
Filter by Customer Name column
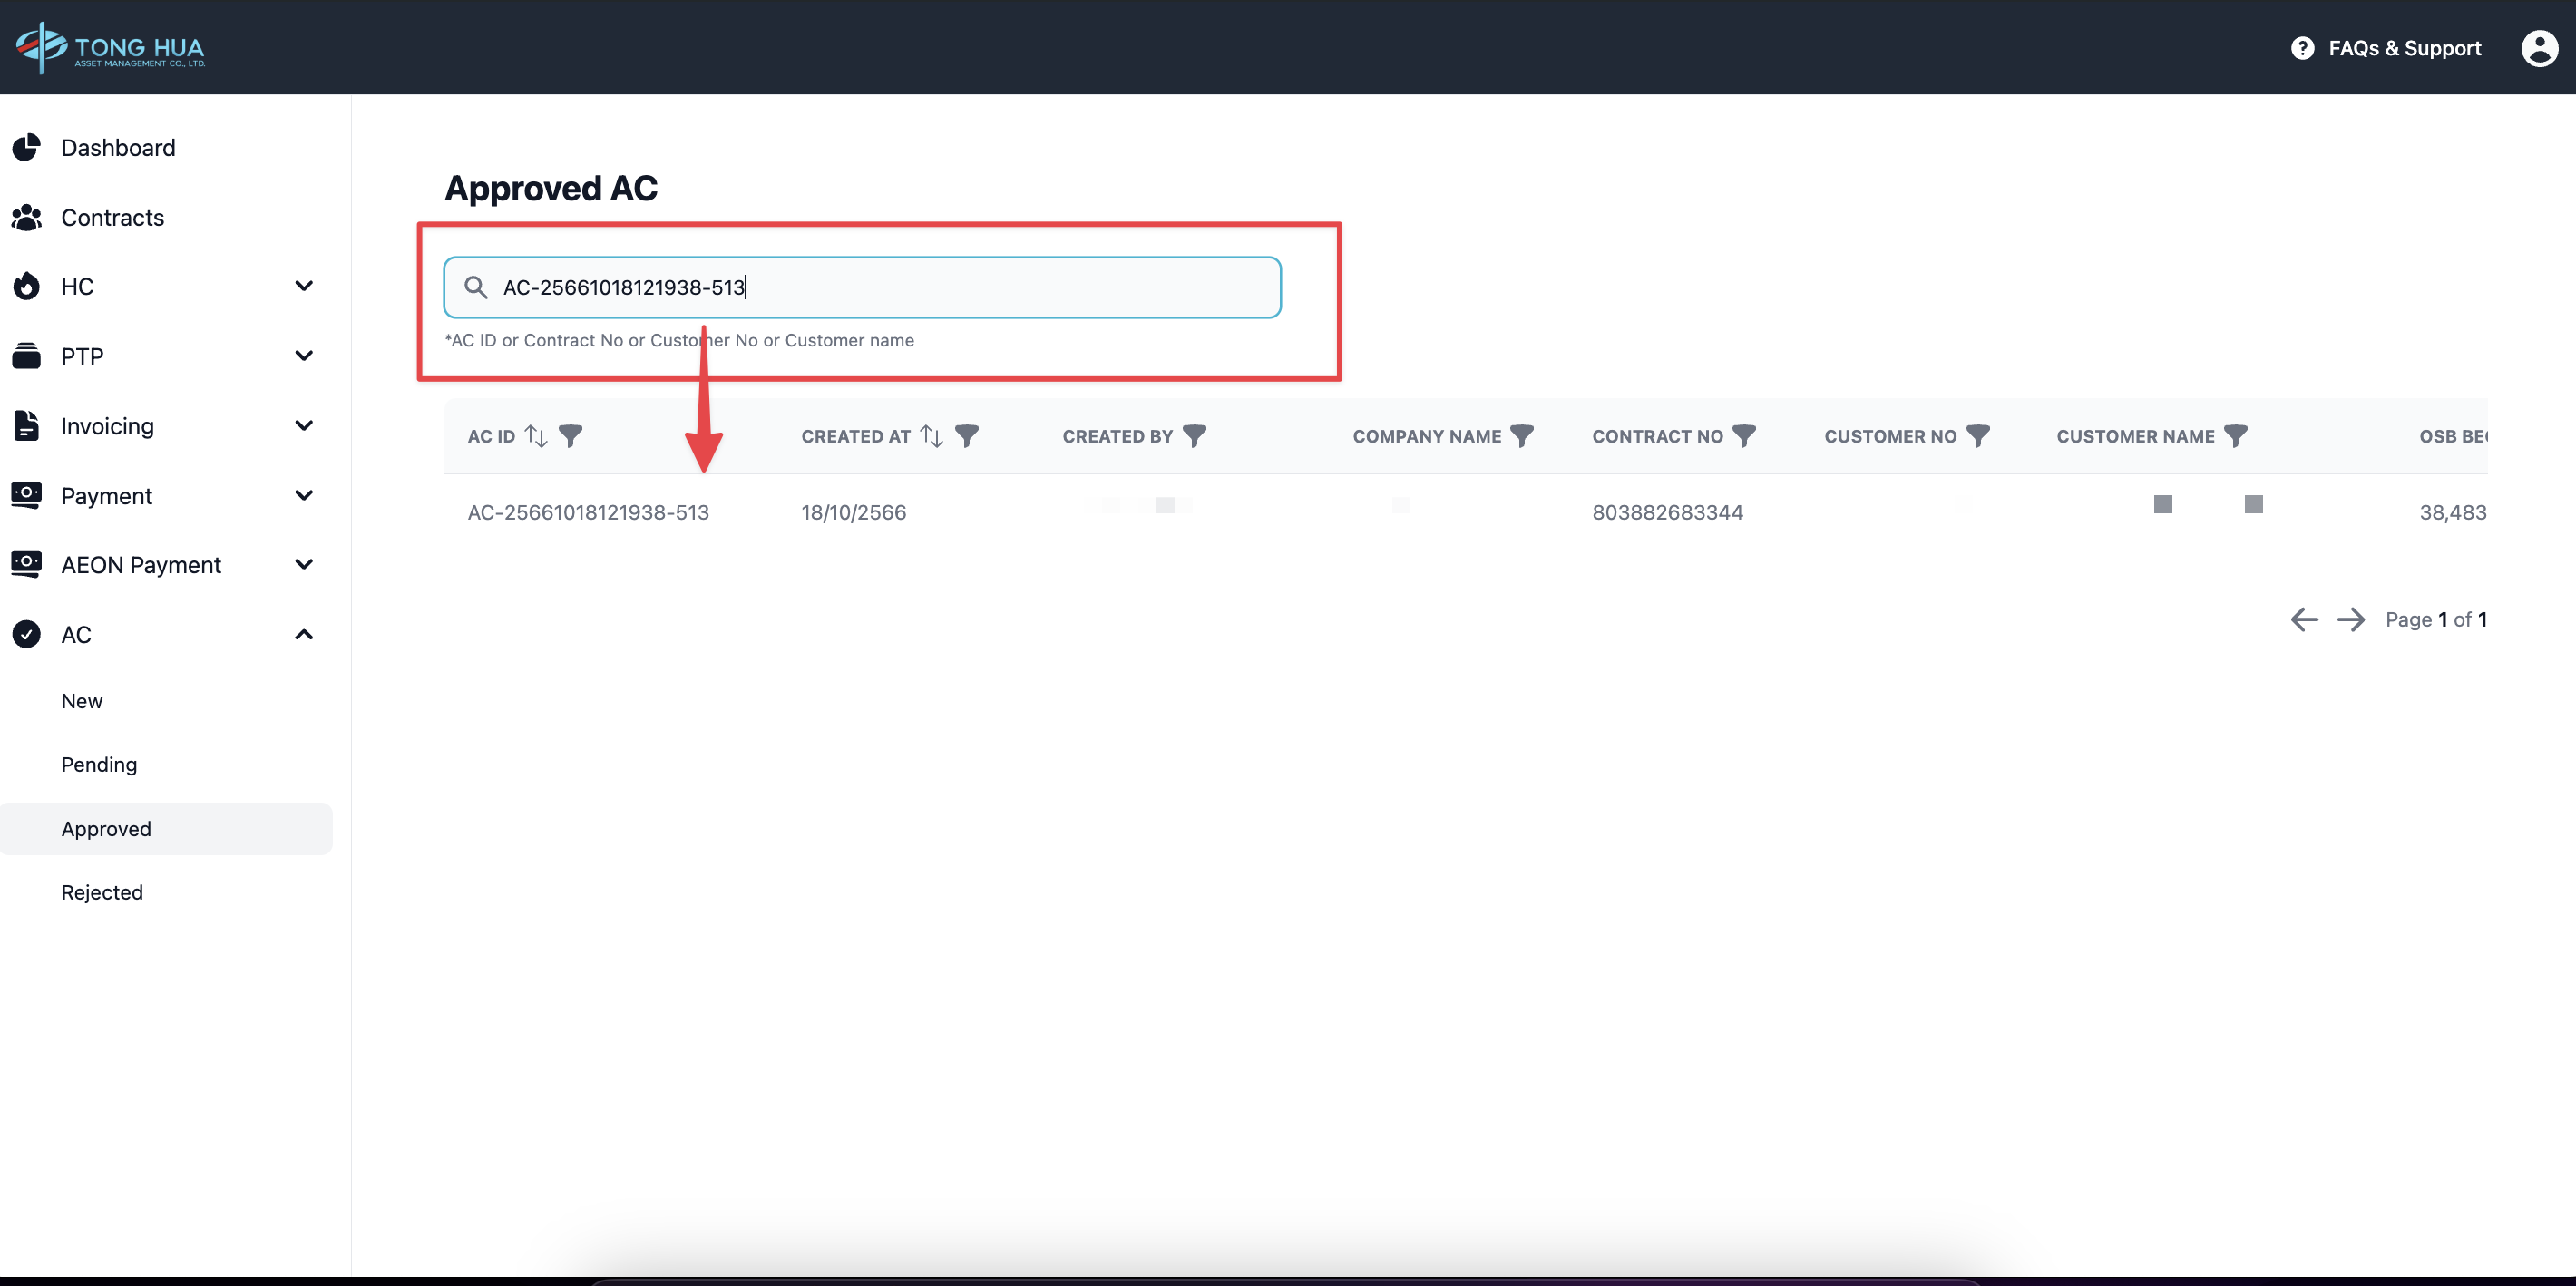(2235, 436)
